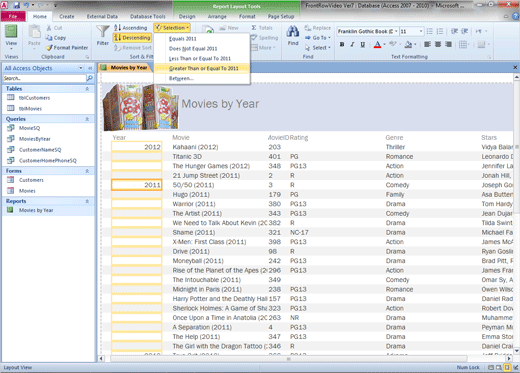Toggle Underline formatting
The image size is (520, 373).
362,44
